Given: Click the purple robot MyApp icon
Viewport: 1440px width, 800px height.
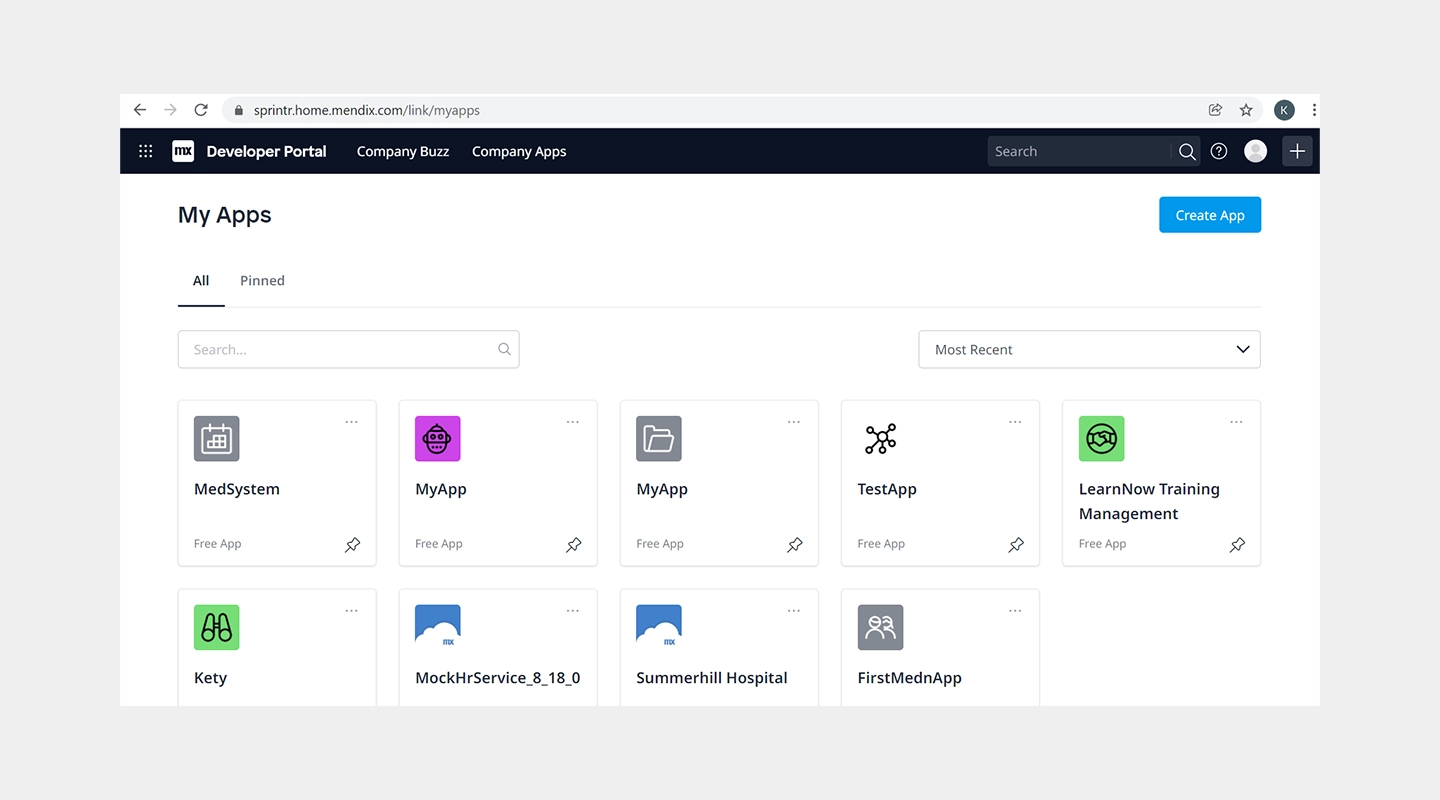Looking at the screenshot, I should pyautogui.click(x=438, y=439).
